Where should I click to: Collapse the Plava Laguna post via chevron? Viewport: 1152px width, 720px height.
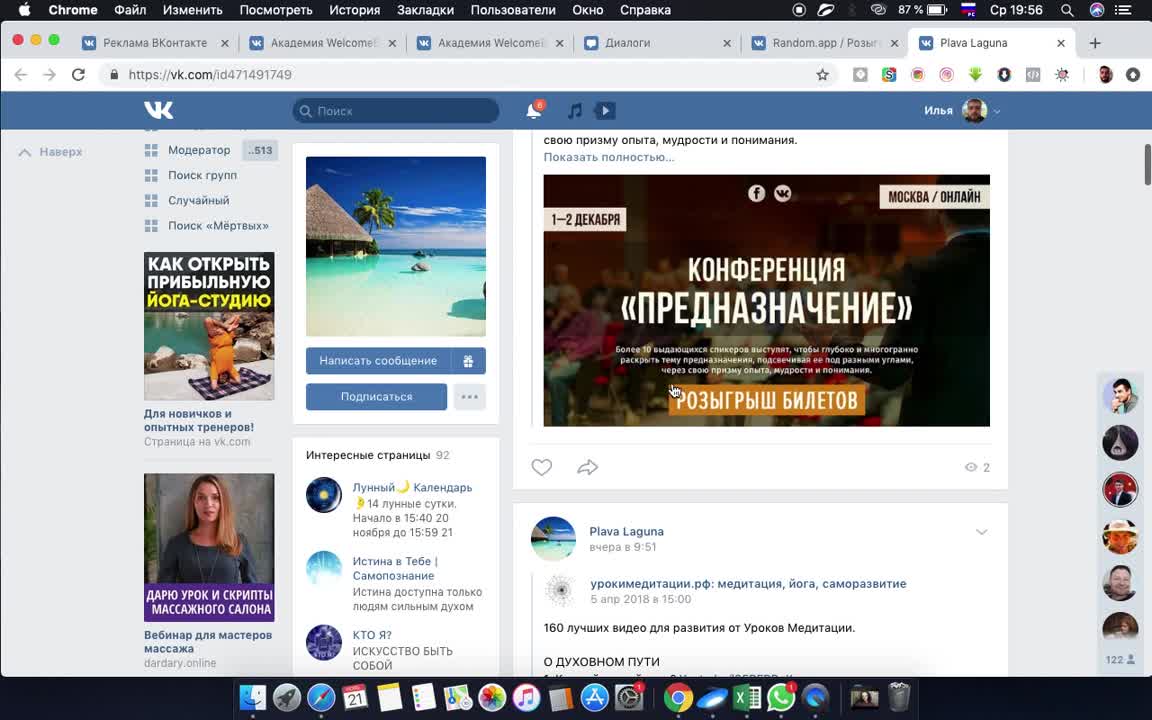pyautogui.click(x=982, y=532)
